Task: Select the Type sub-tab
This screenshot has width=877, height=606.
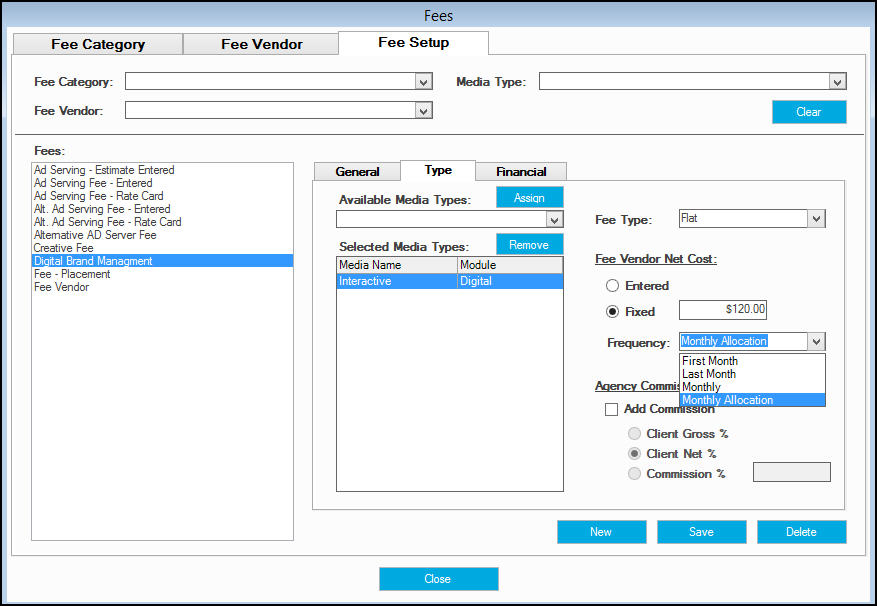Action: [x=438, y=170]
